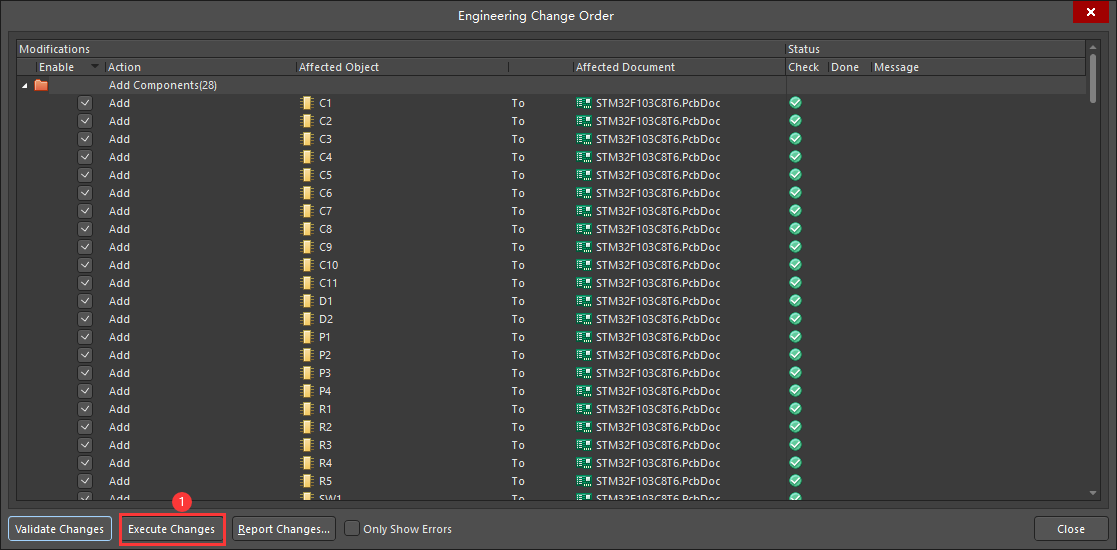Click the Action column header
The width and height of the screenshot is (1117, 550).
pyautogui.click(x=201, y=67)
